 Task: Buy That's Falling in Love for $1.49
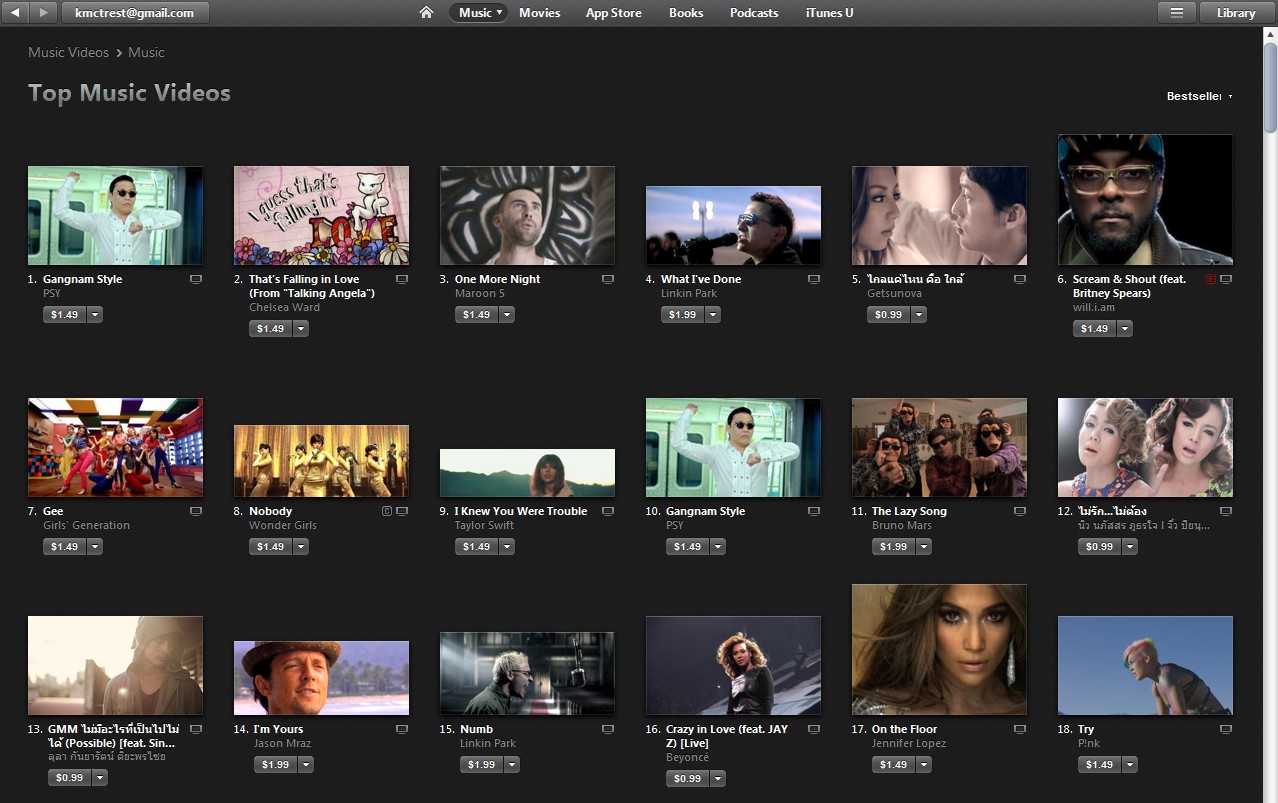(x=271, y=329)
